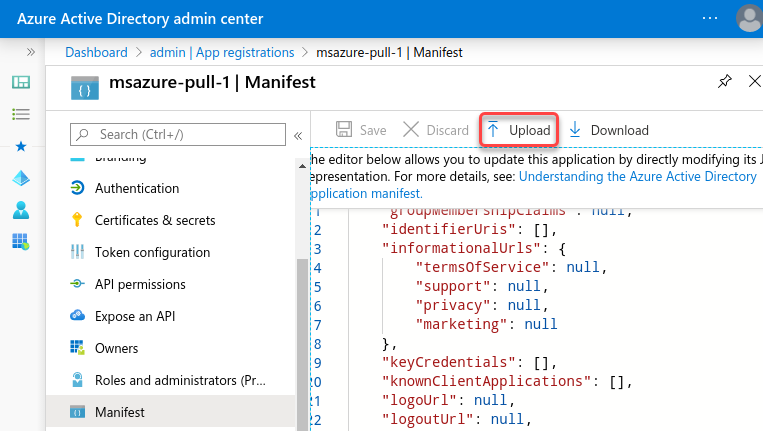The height and width of the screenshot is (431, 763).
Task: Open the Dashboard icon in left rail
Action: pos(20,82)
